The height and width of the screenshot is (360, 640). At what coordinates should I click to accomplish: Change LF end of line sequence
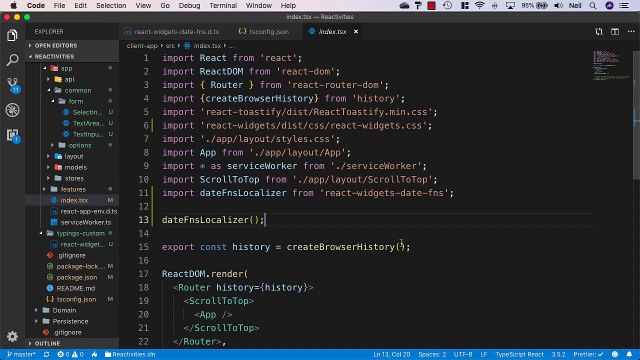484,354
